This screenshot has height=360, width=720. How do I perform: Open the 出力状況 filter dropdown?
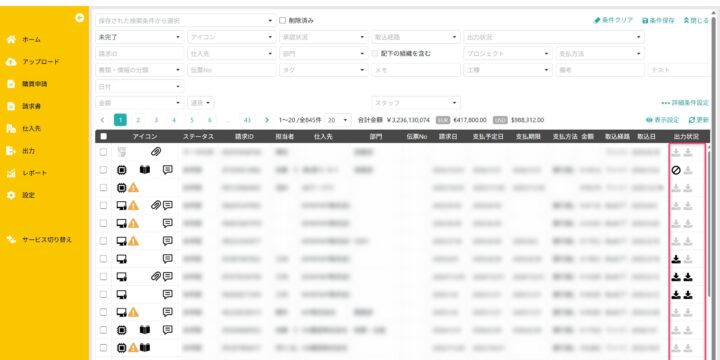pyautogui.click(x=554, y=37)
